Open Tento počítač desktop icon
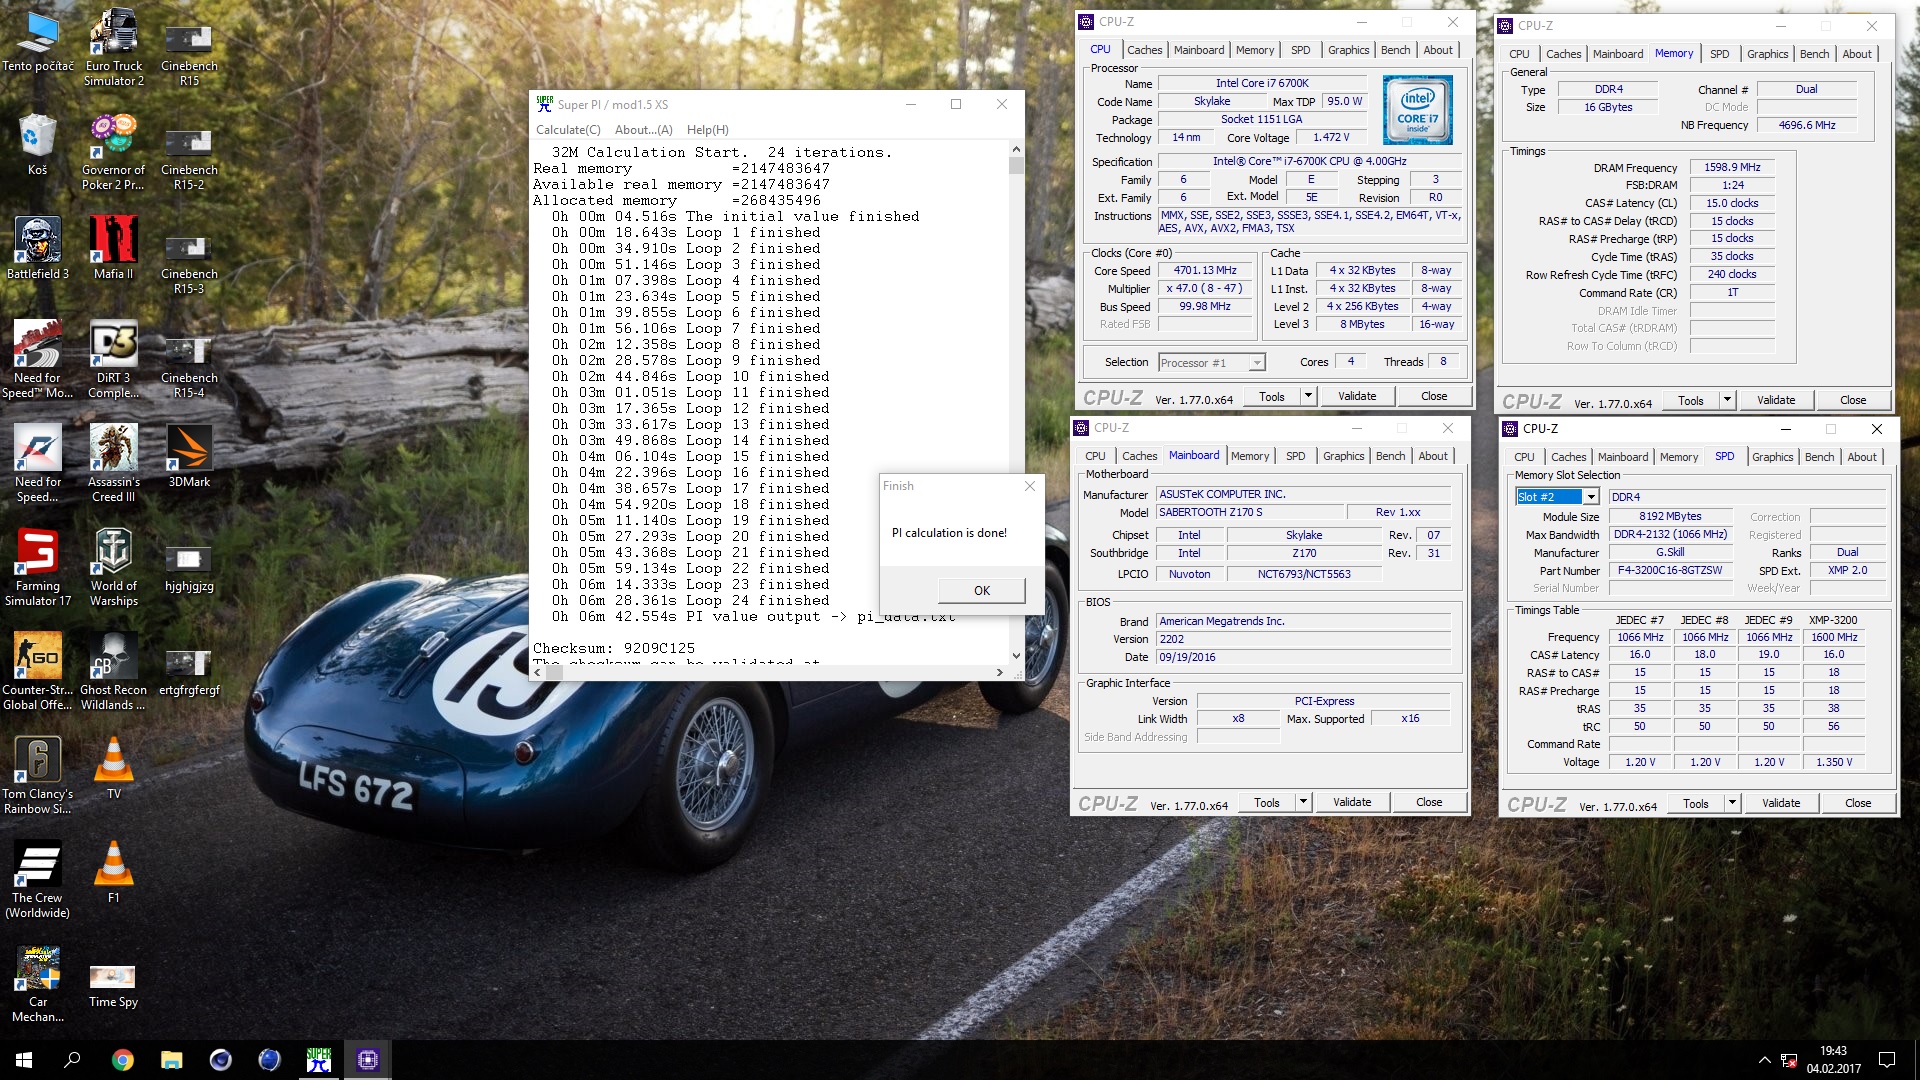1920x1080 pixels. [38, 40]
